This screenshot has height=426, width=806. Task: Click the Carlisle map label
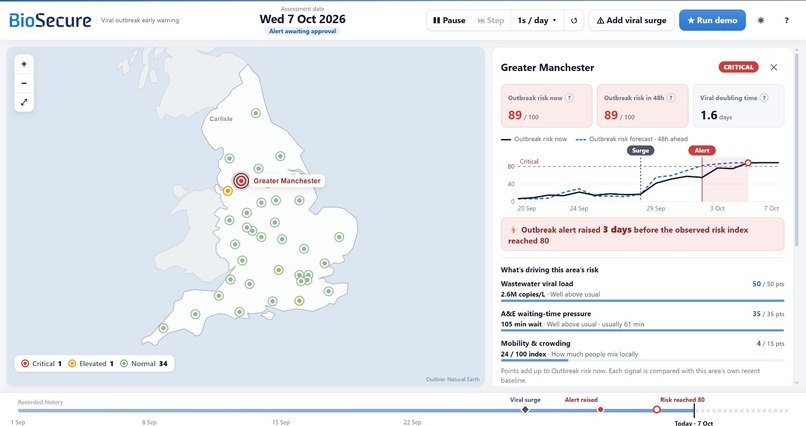pos(221,119)
